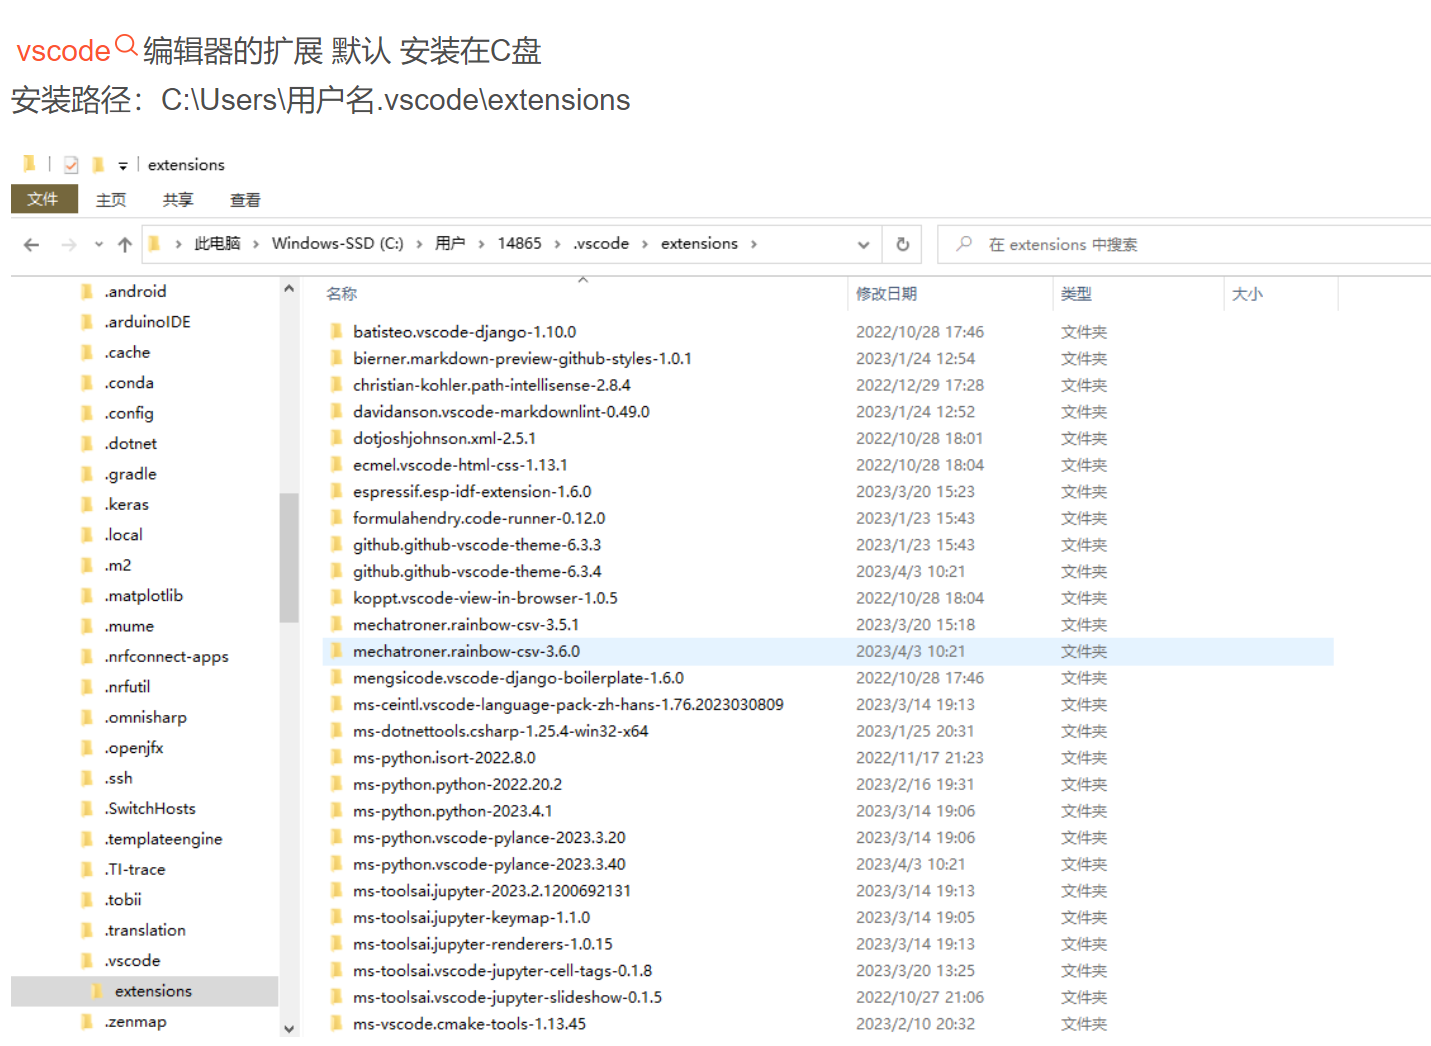Select ms-python.vscode-pylance-2023.3.40 folder name

pos(489,863)
